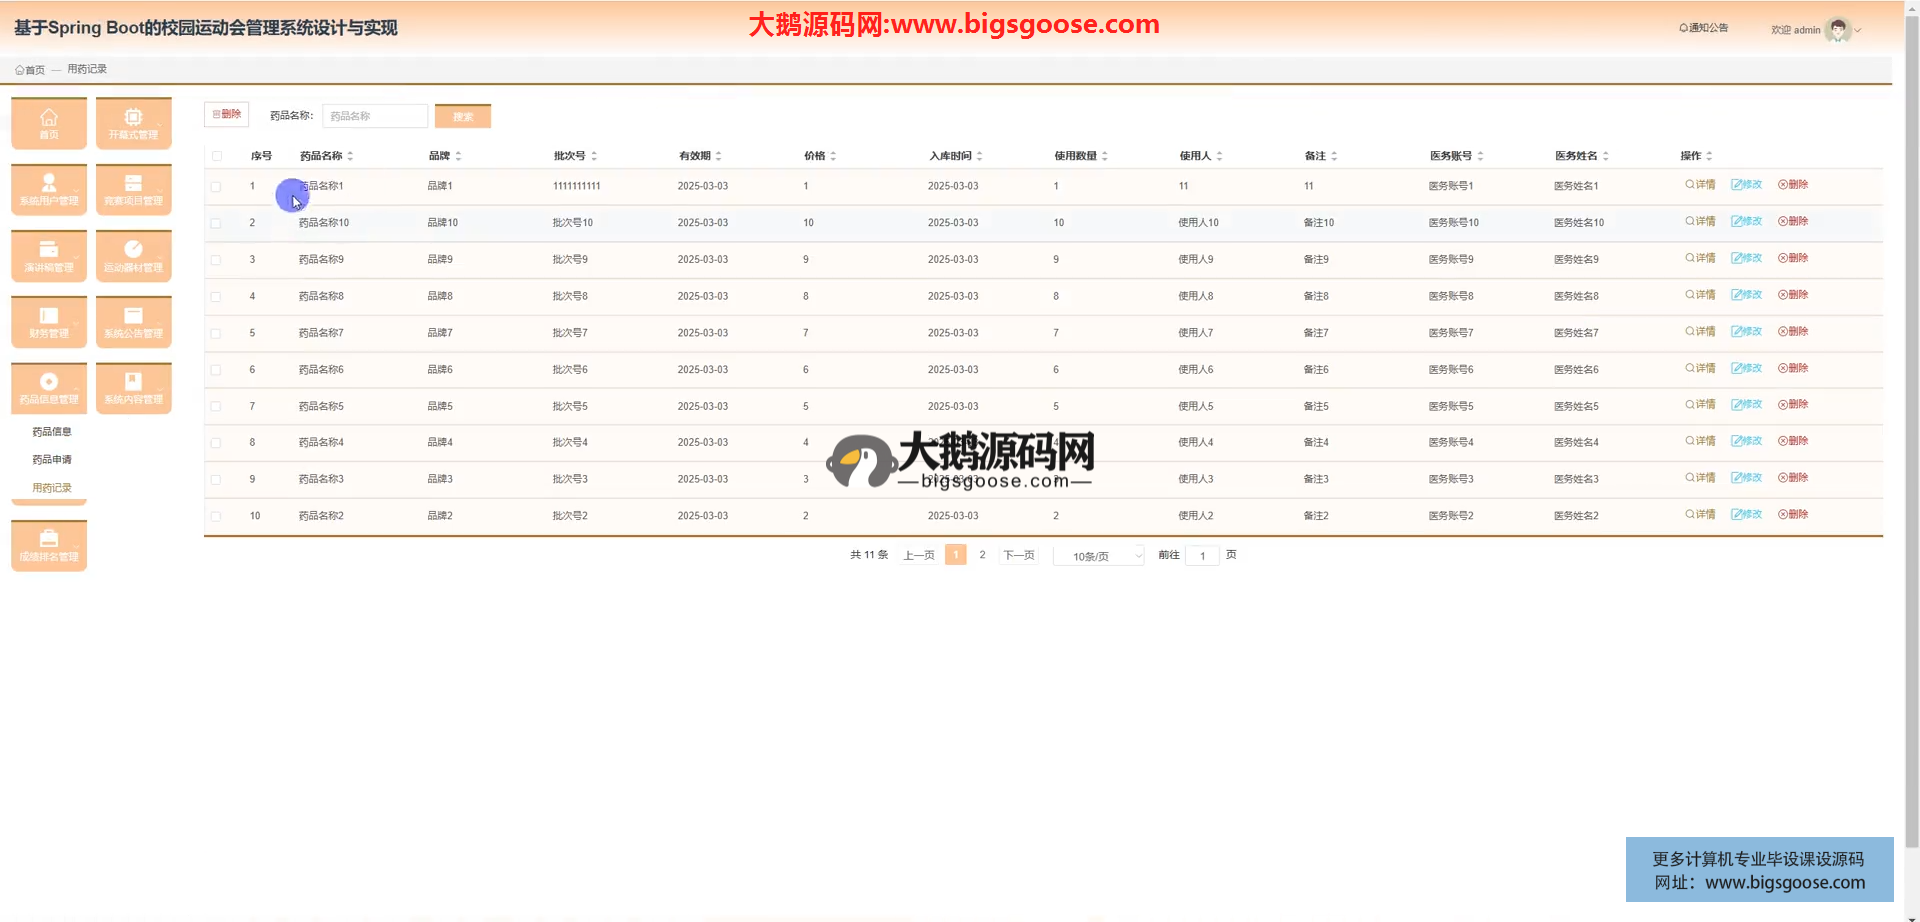Image resolution: width=1920 pixels, height=922 pixels.
Task: Click 删除 delete icon for 药品名称9
Action: pos(1792,258)
